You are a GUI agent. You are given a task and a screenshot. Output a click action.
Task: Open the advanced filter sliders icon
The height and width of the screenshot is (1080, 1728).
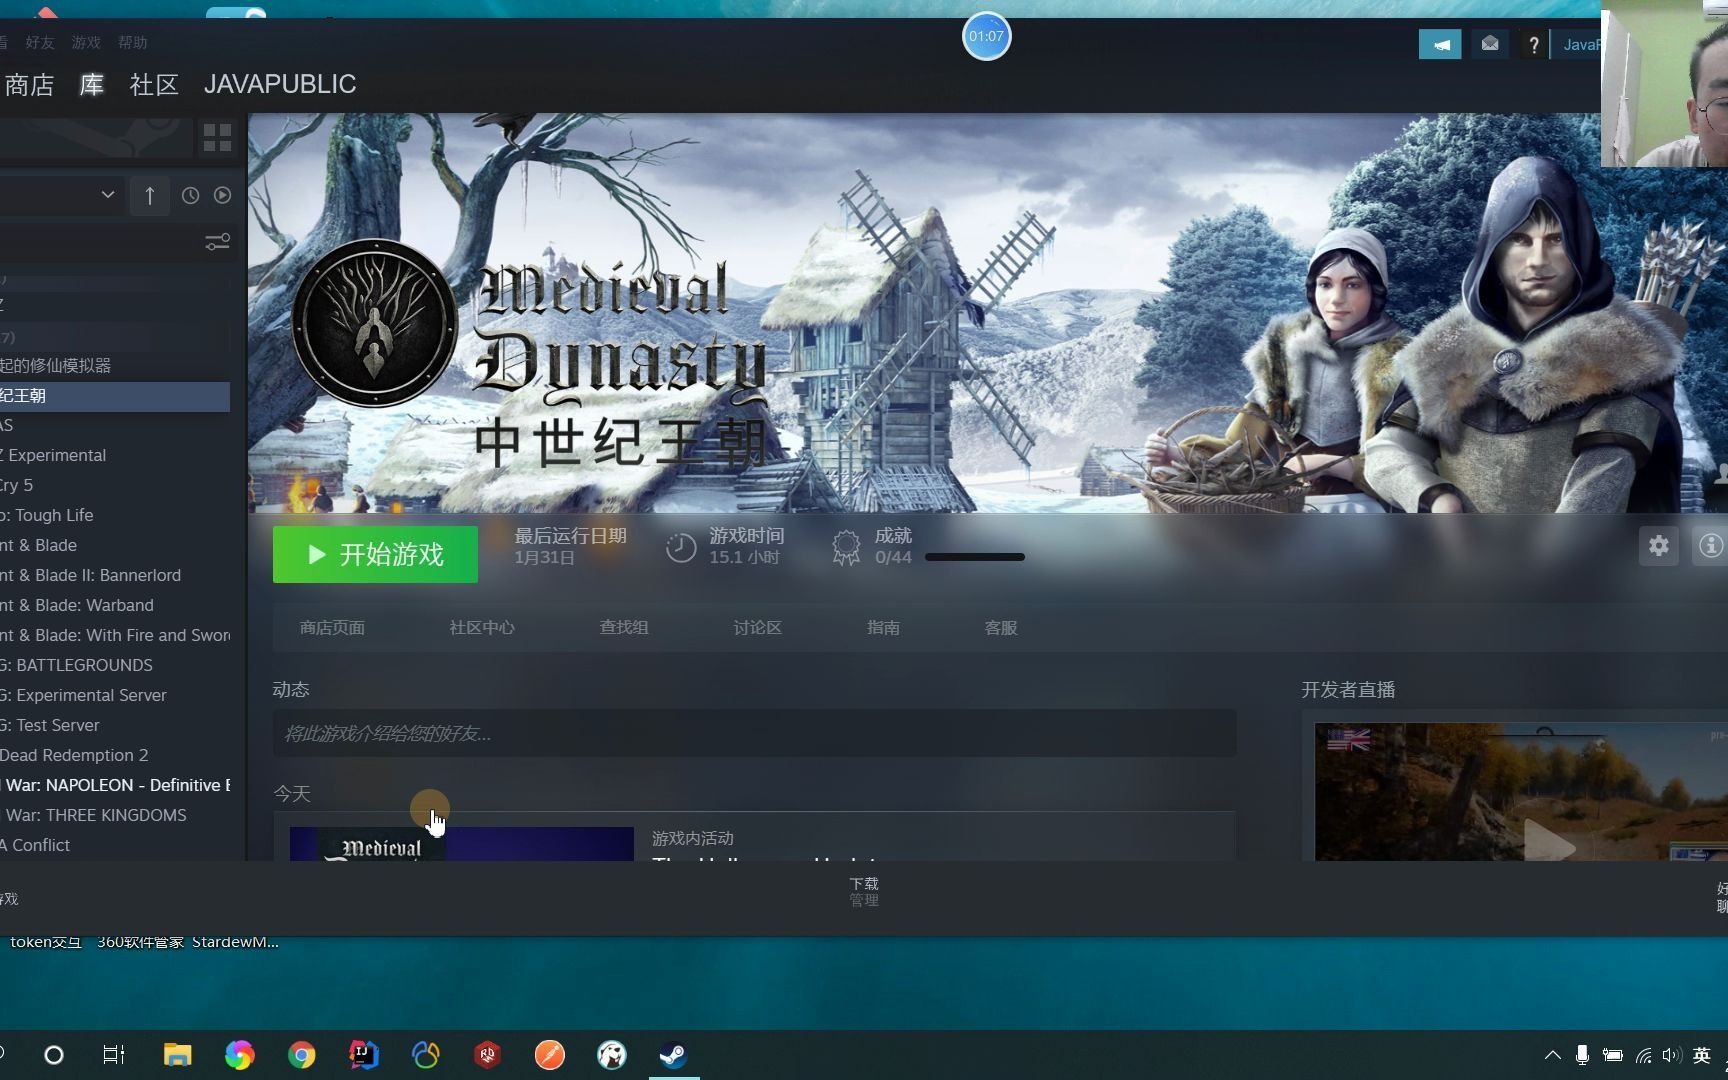tap(217, 243)
